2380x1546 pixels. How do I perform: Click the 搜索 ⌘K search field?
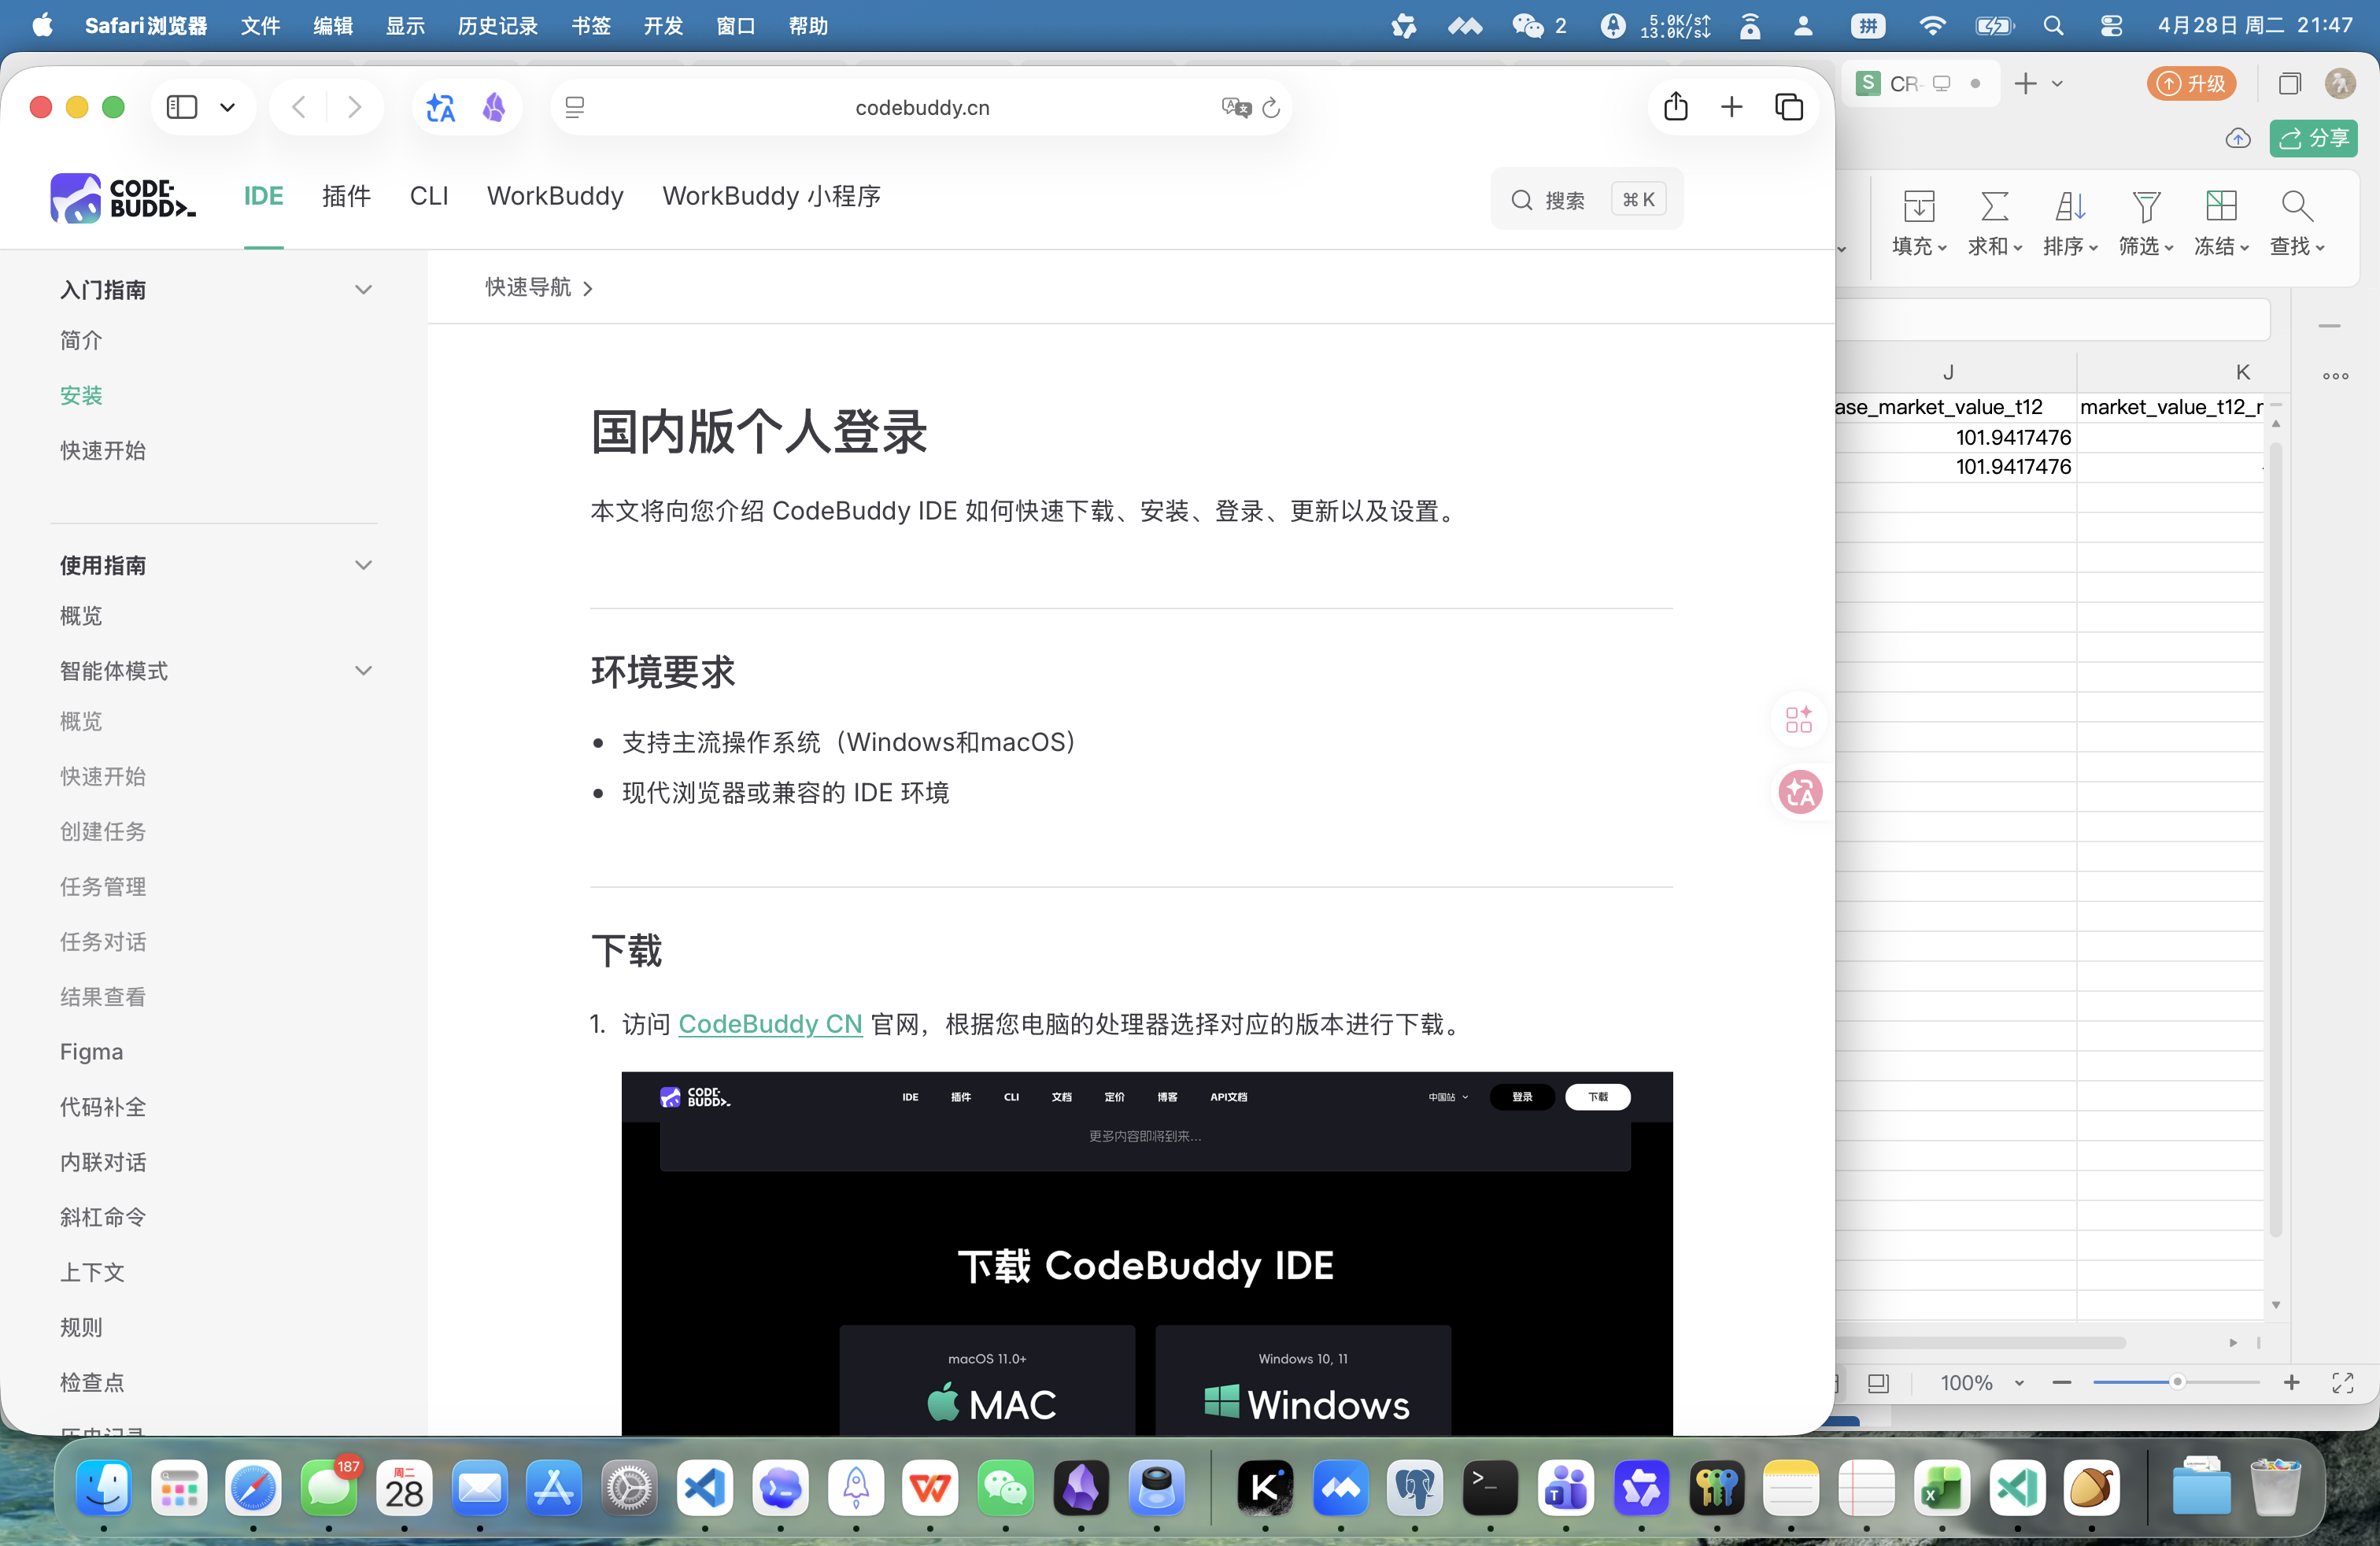coord(1584,198)
